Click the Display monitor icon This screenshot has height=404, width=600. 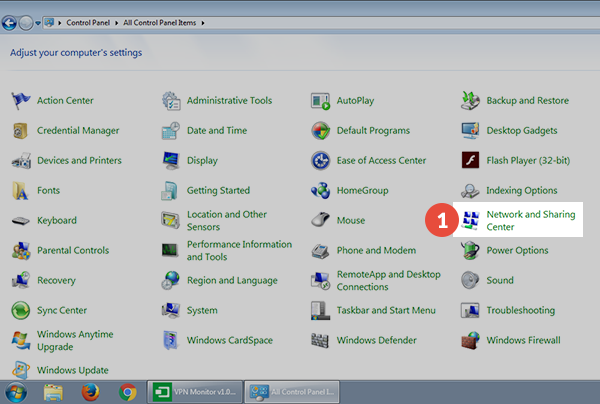point(171,161)
